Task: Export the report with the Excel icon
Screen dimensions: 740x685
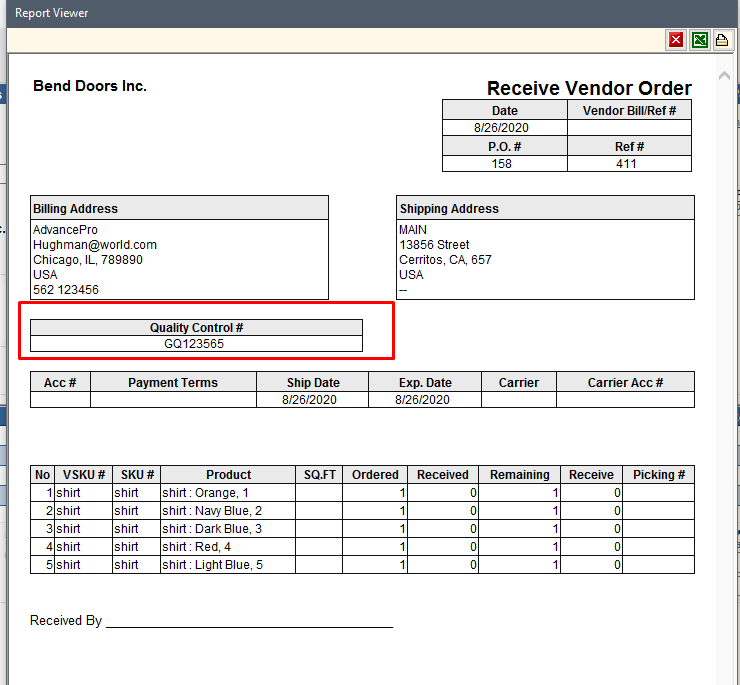Action: click(x=700, y=40)
